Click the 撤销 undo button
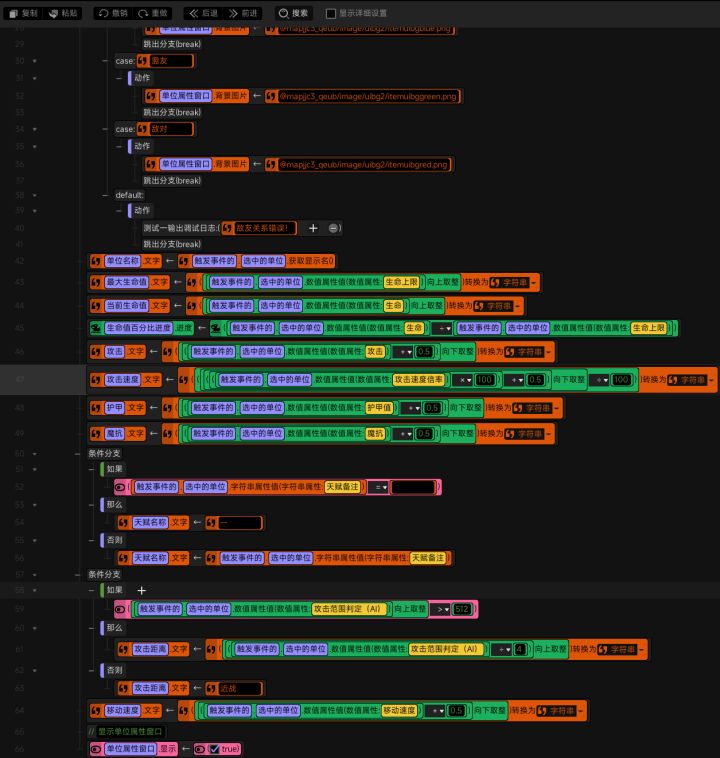This screenshot has width=720, height=758. (113, 13)
